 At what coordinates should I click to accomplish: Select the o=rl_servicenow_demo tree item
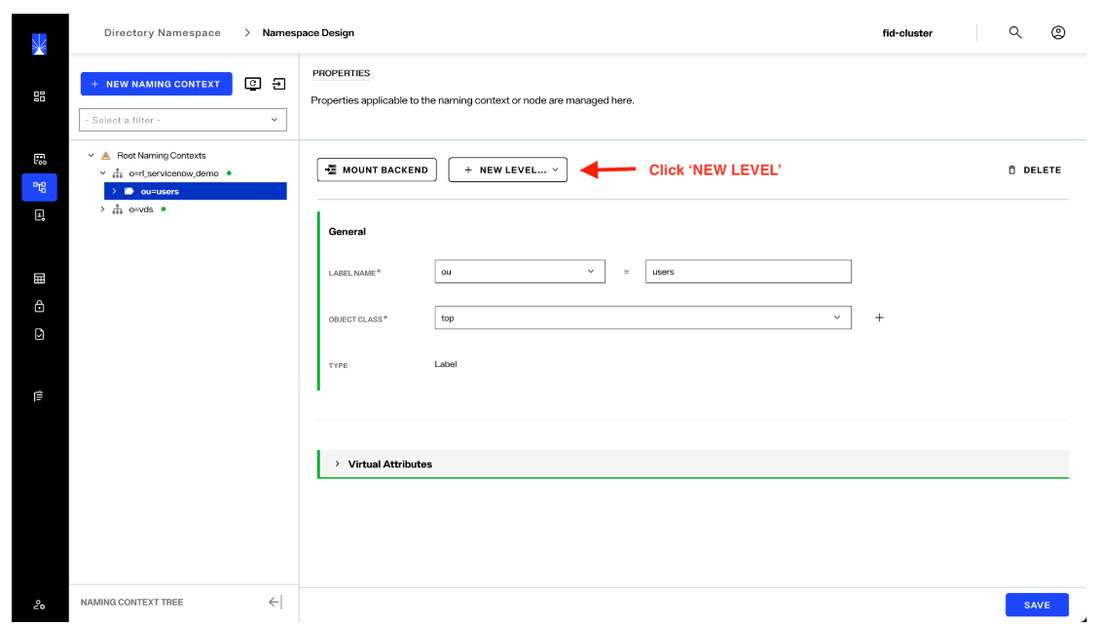(x=173, y=173)
